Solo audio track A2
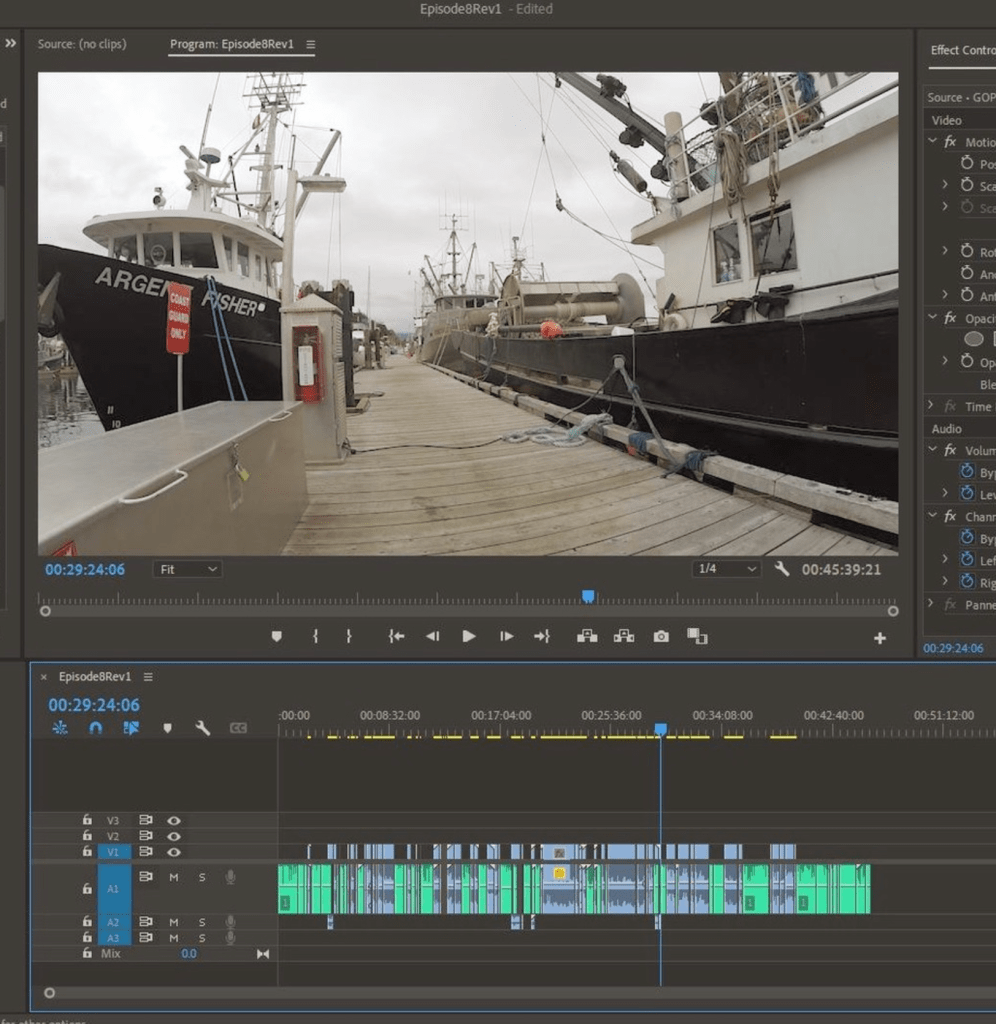 [x=201, y=922]
